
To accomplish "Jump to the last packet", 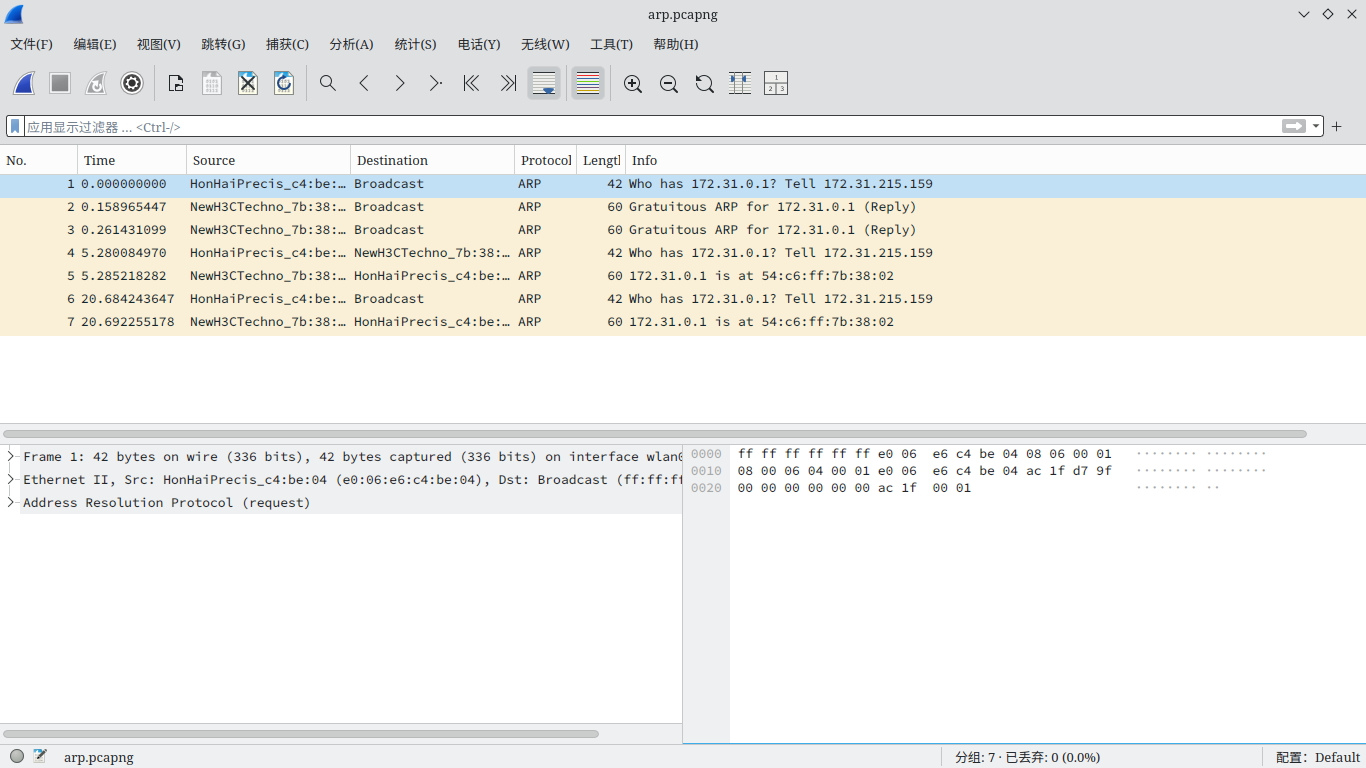I will coord(508,84).
